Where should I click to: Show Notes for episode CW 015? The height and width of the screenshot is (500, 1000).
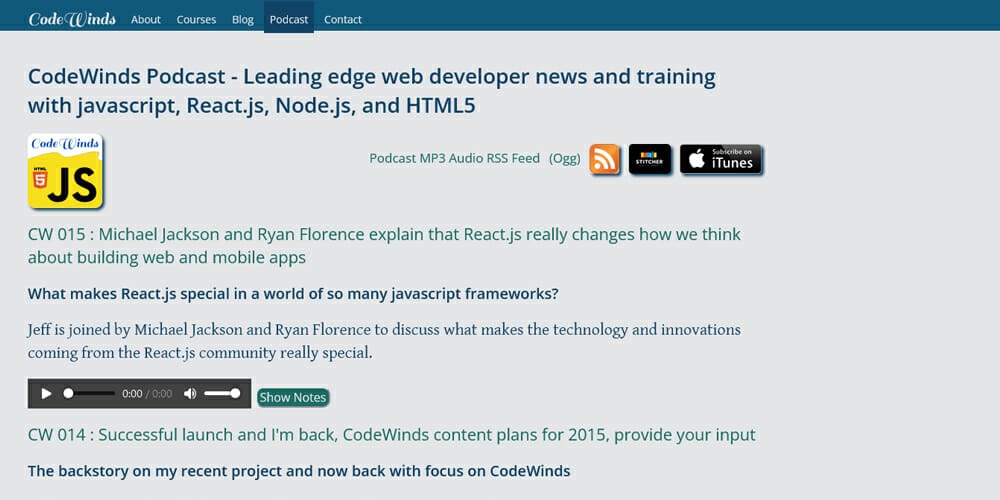click(x=293, y=397)
